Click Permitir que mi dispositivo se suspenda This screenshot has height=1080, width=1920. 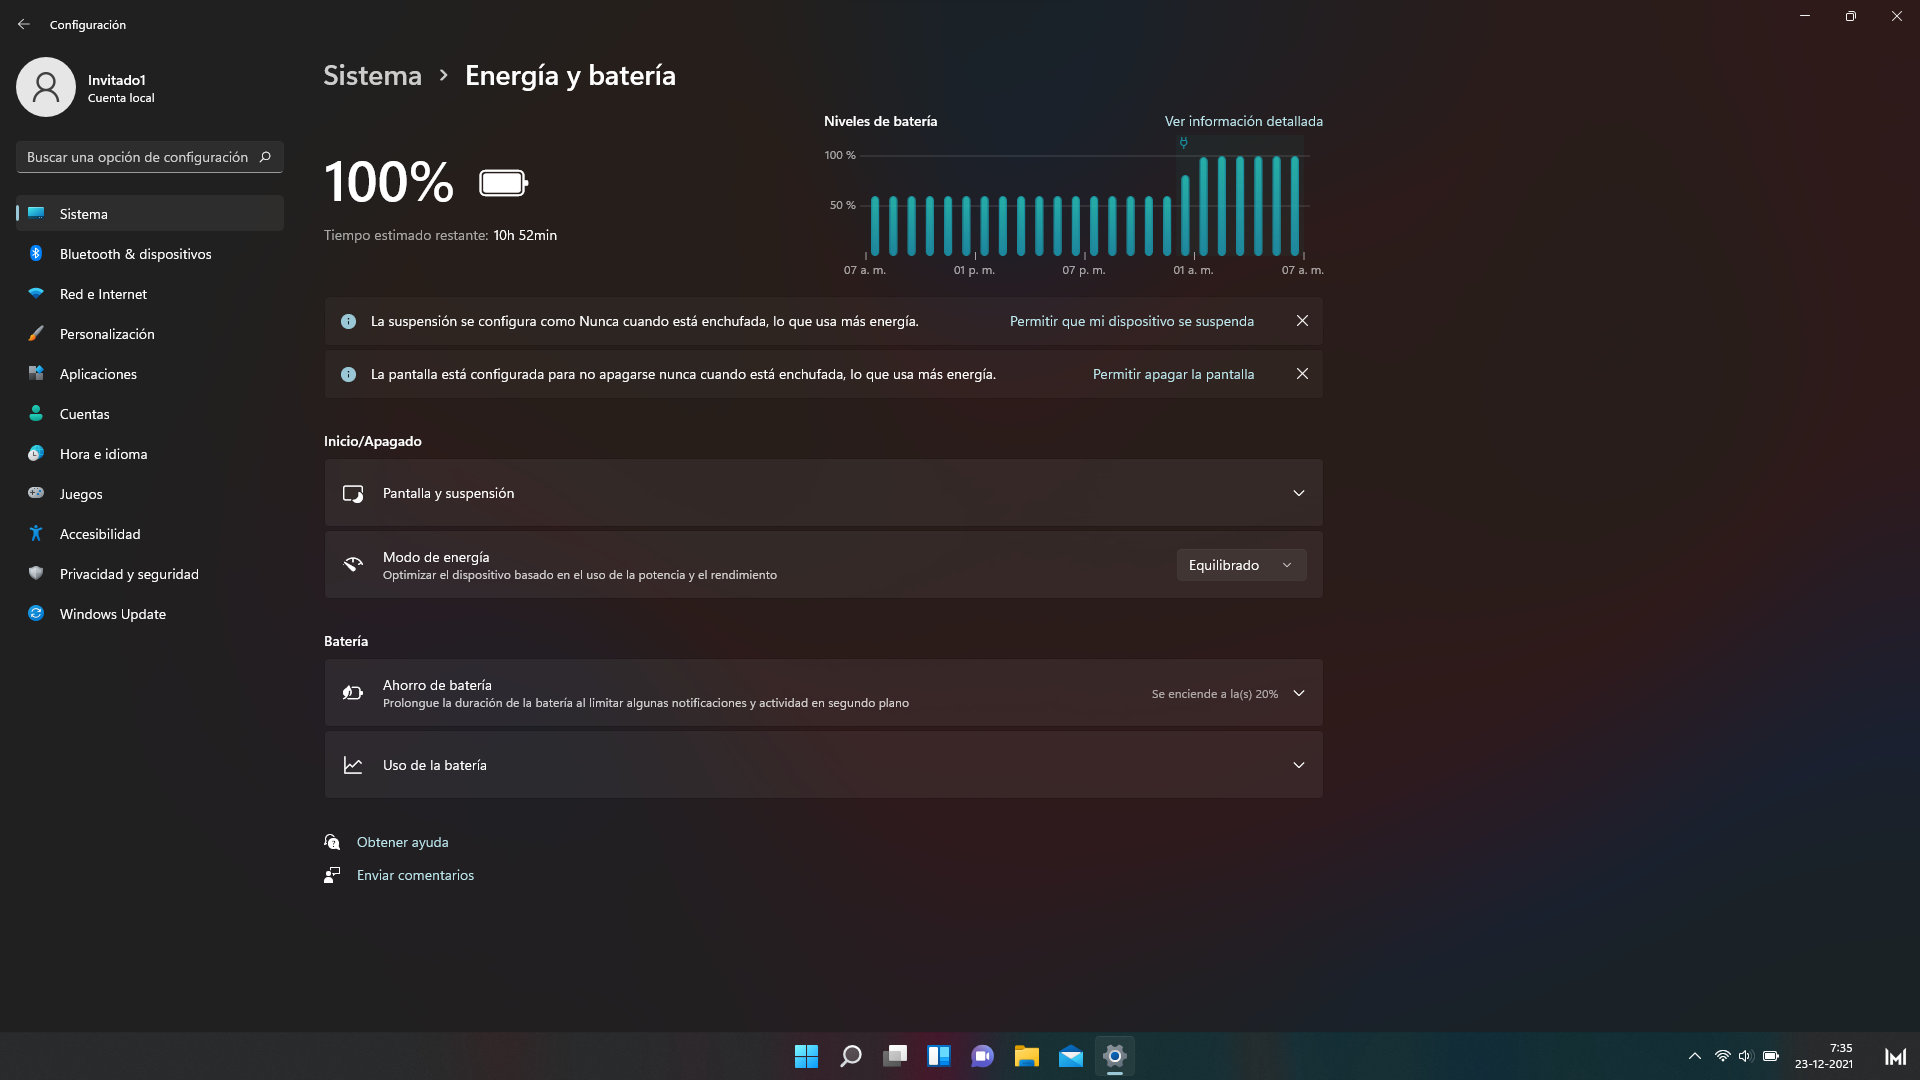(x=1131, y=321)
